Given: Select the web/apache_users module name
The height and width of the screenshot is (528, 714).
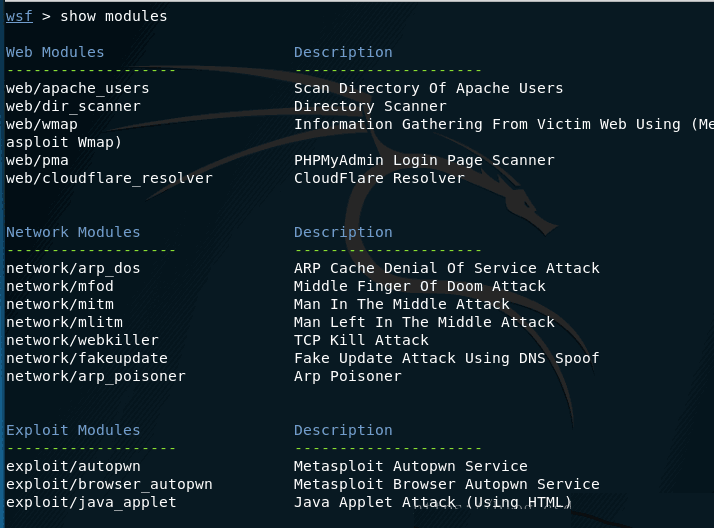Looking at the screenshot, I should [78, 88].
